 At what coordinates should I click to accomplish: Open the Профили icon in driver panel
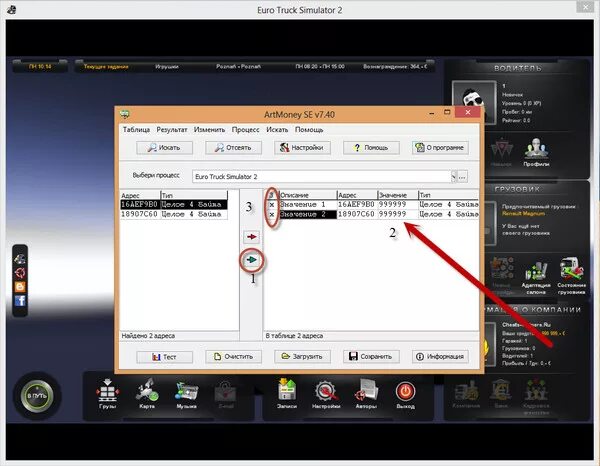tap(536, 153)
